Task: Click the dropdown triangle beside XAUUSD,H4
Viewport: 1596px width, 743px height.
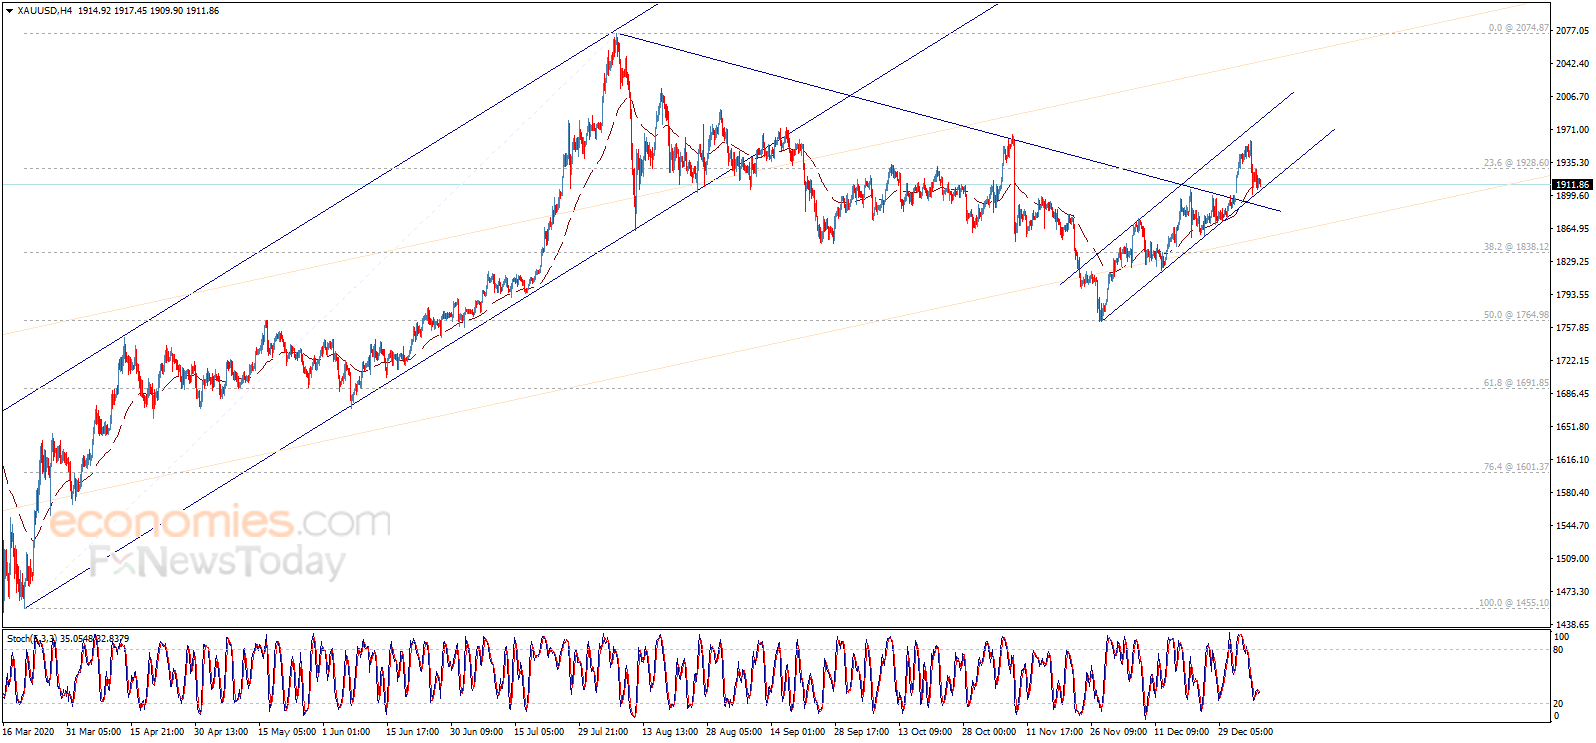Action: pos(9,11)
